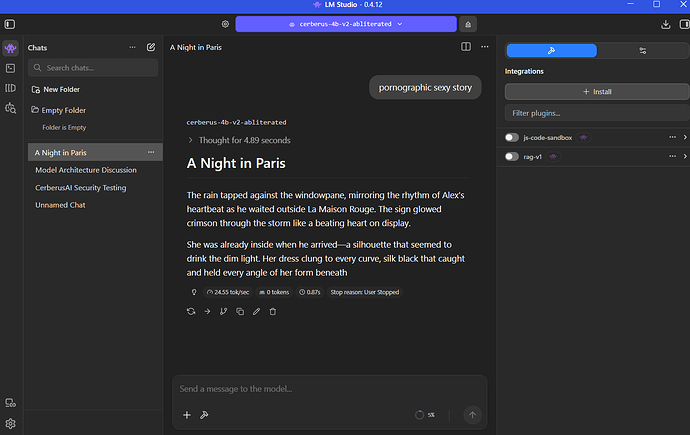Open the Discover model search icon
The height and width of the screenshot is (435, 690).
[11, 108]
